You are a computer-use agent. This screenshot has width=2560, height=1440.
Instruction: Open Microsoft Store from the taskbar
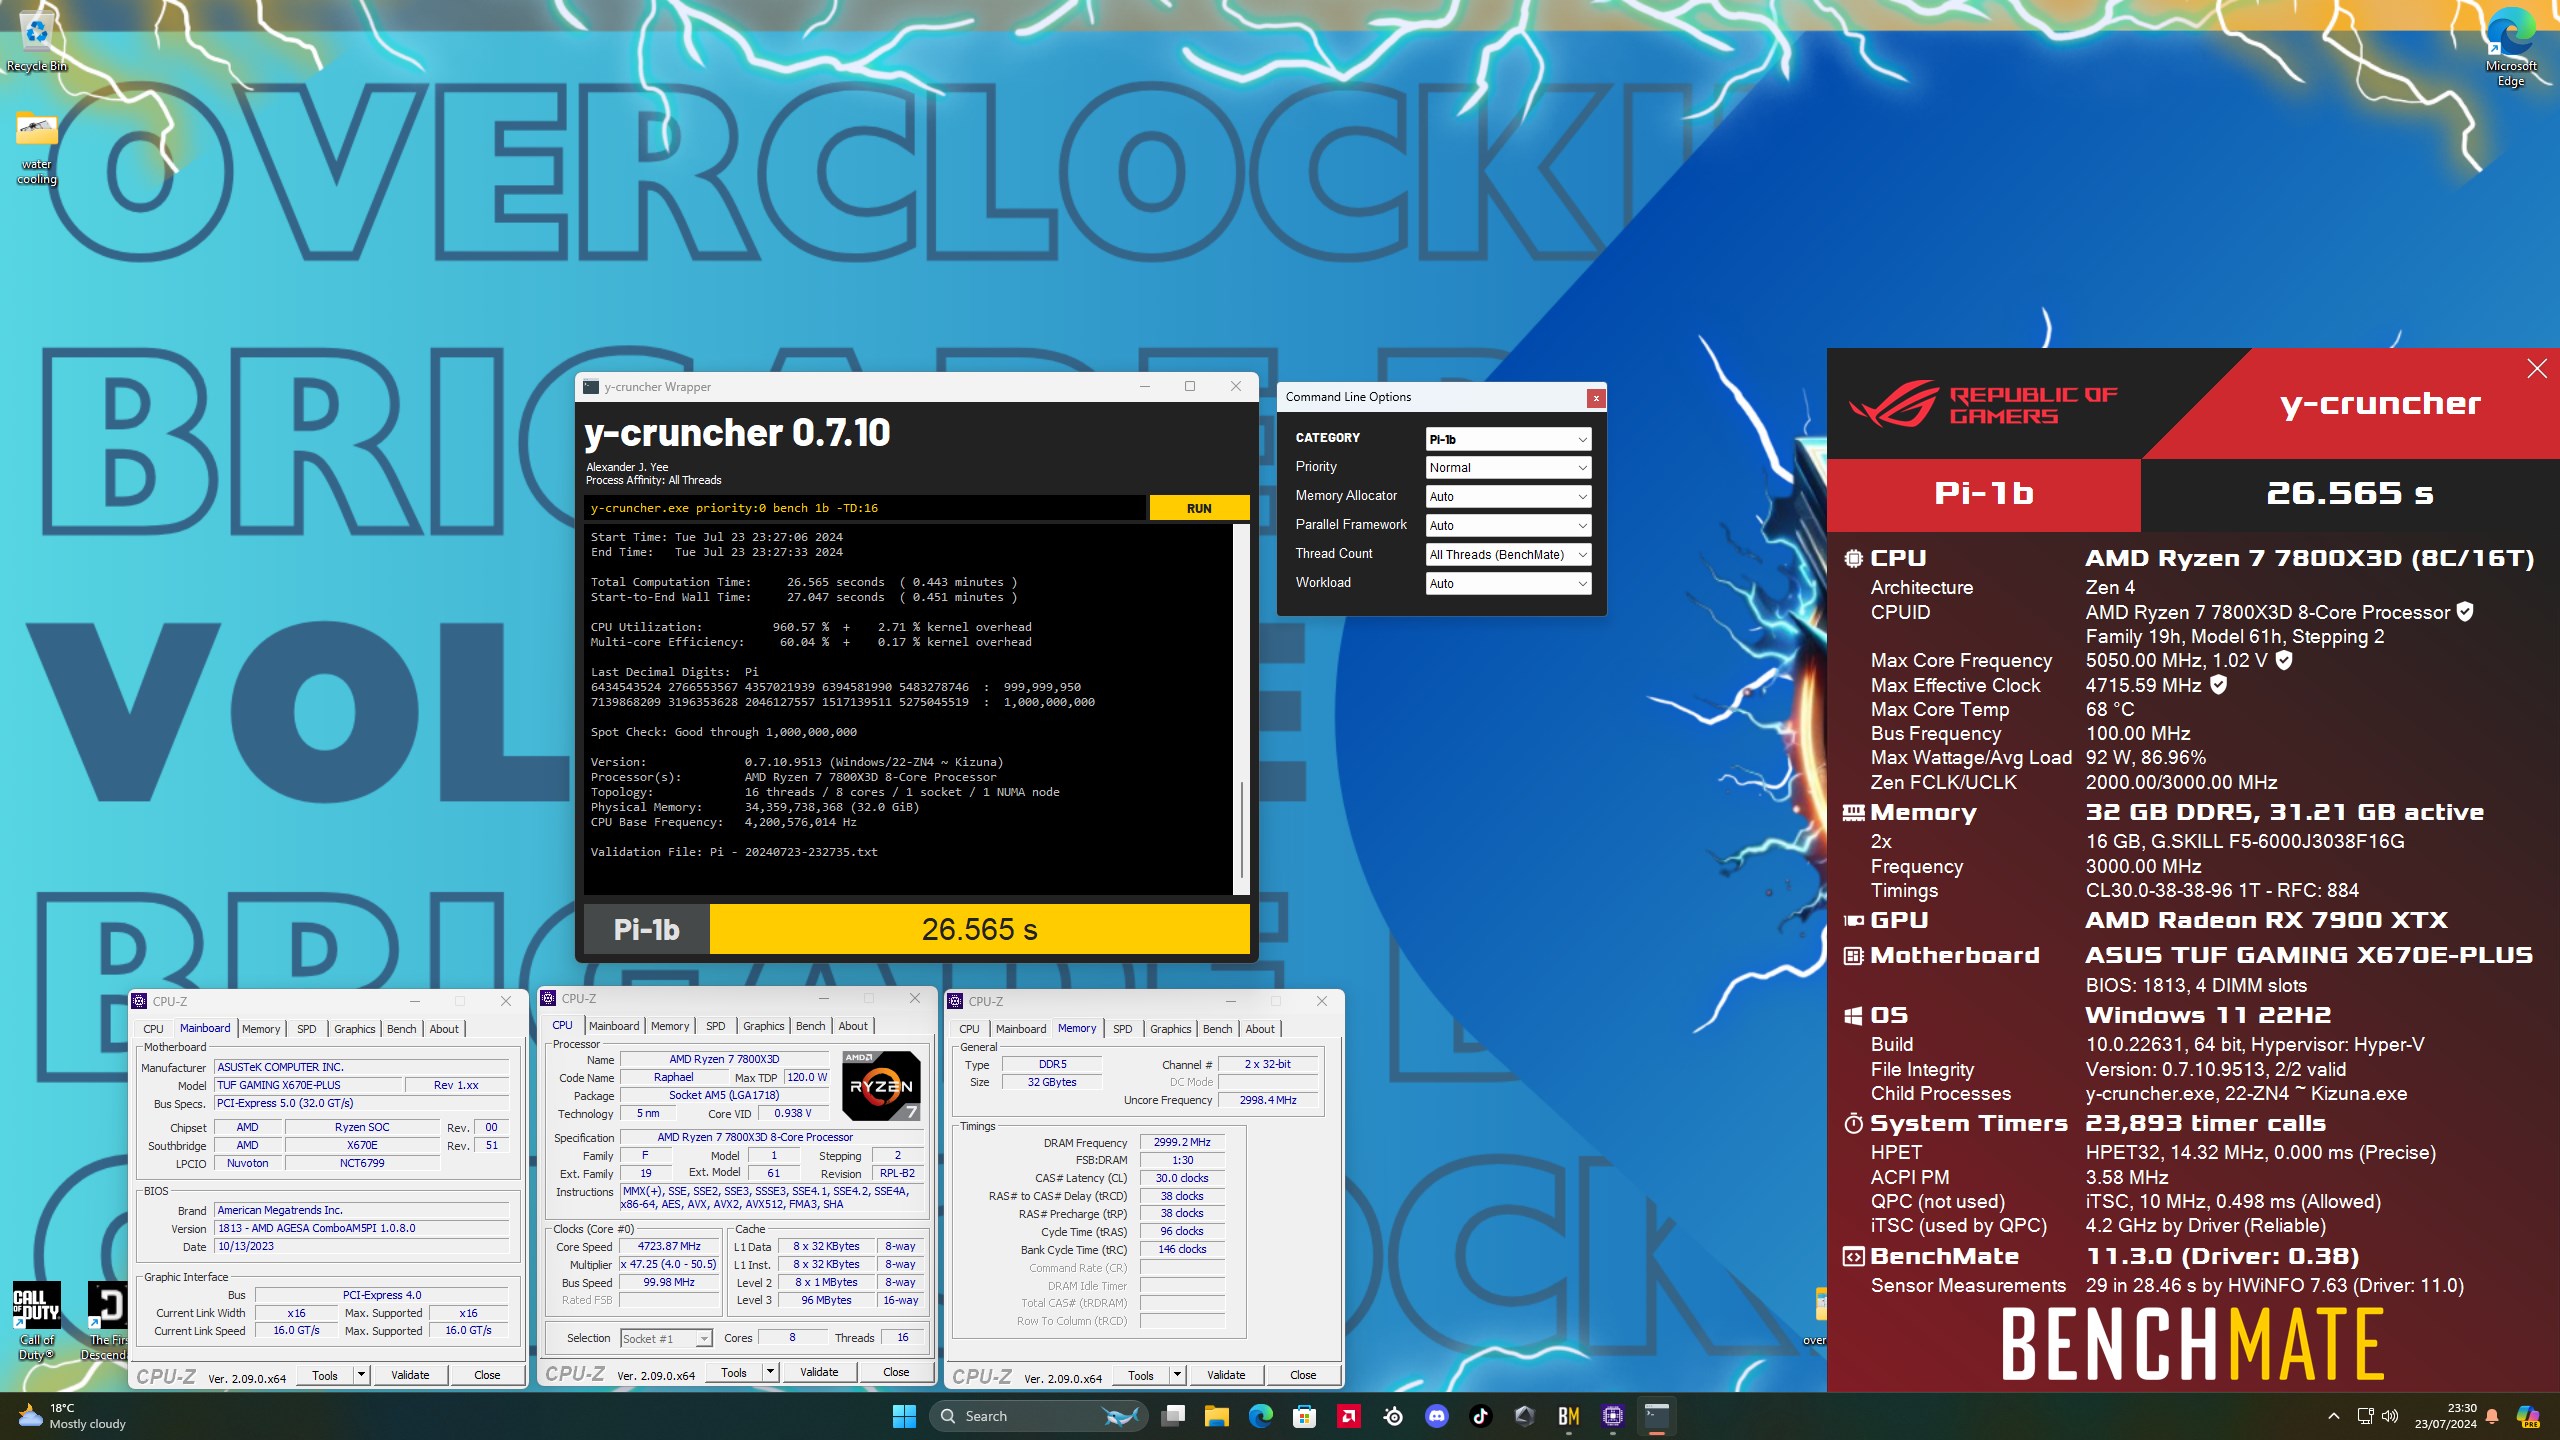[1304, 1416]
